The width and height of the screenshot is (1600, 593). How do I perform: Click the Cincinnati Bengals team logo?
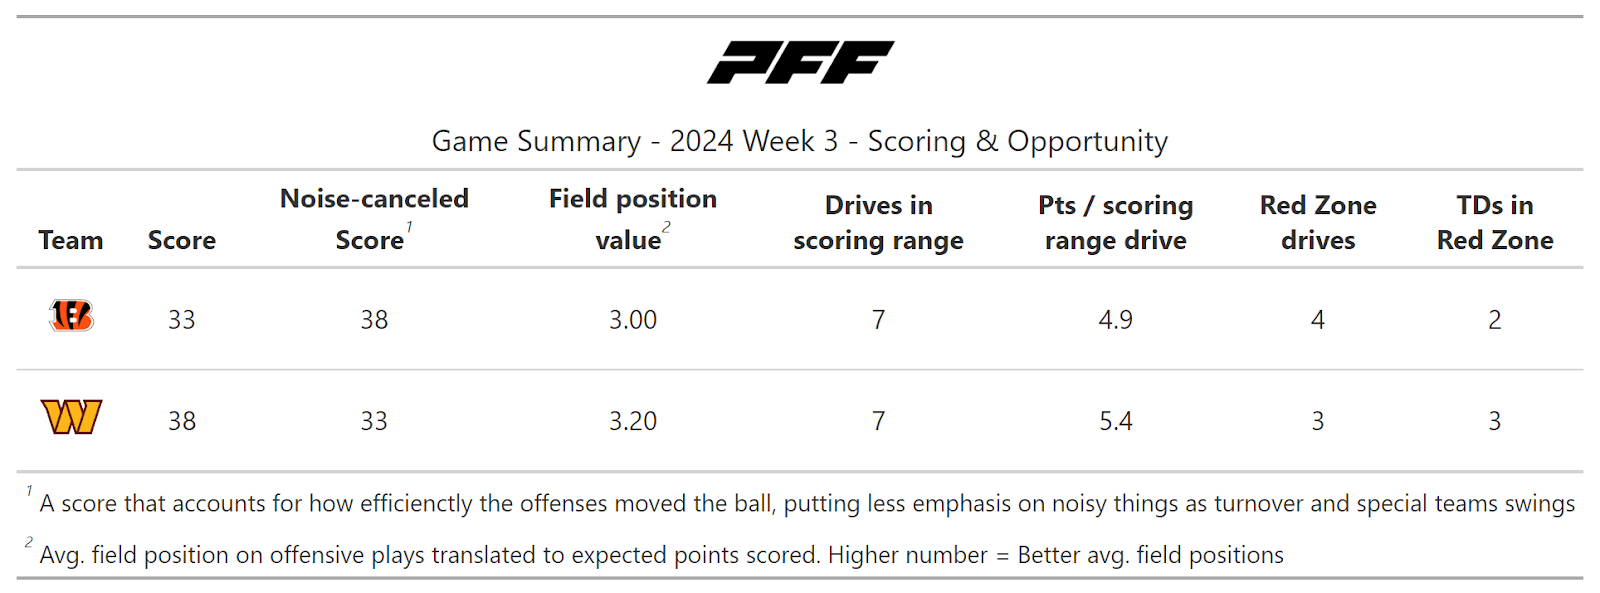tap(71, 316)
